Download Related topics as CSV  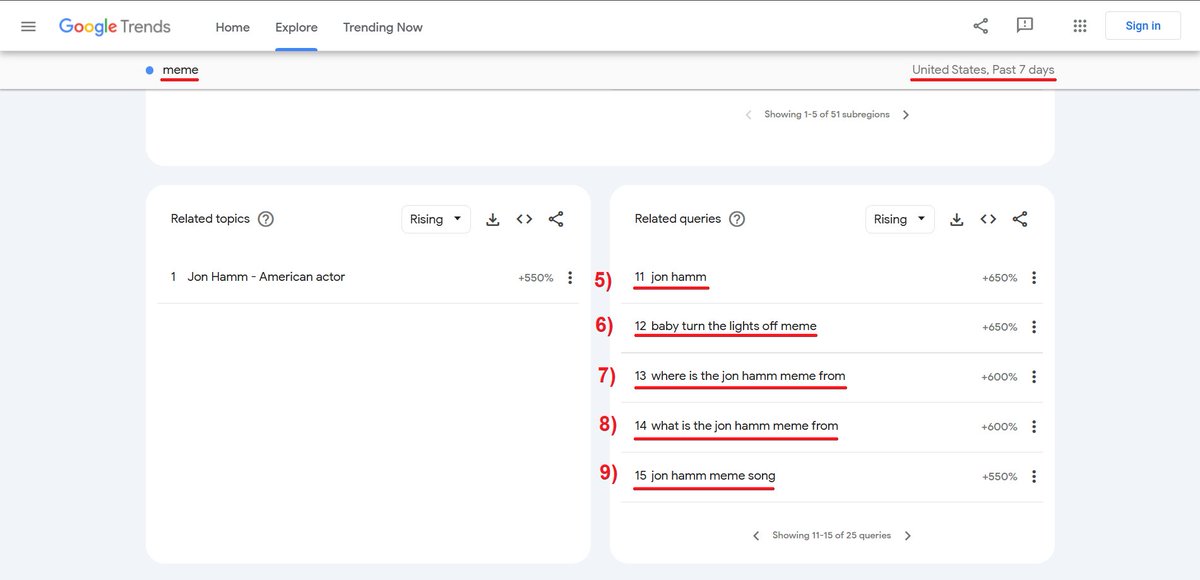(493, 219)
